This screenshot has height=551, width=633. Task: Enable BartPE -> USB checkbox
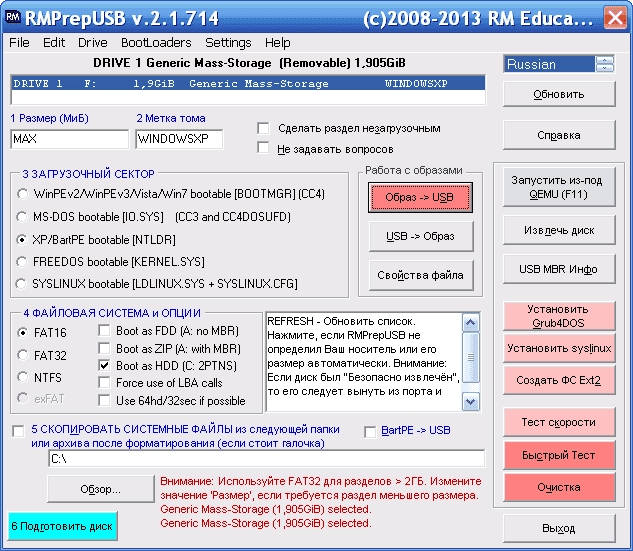coord(370,432)
